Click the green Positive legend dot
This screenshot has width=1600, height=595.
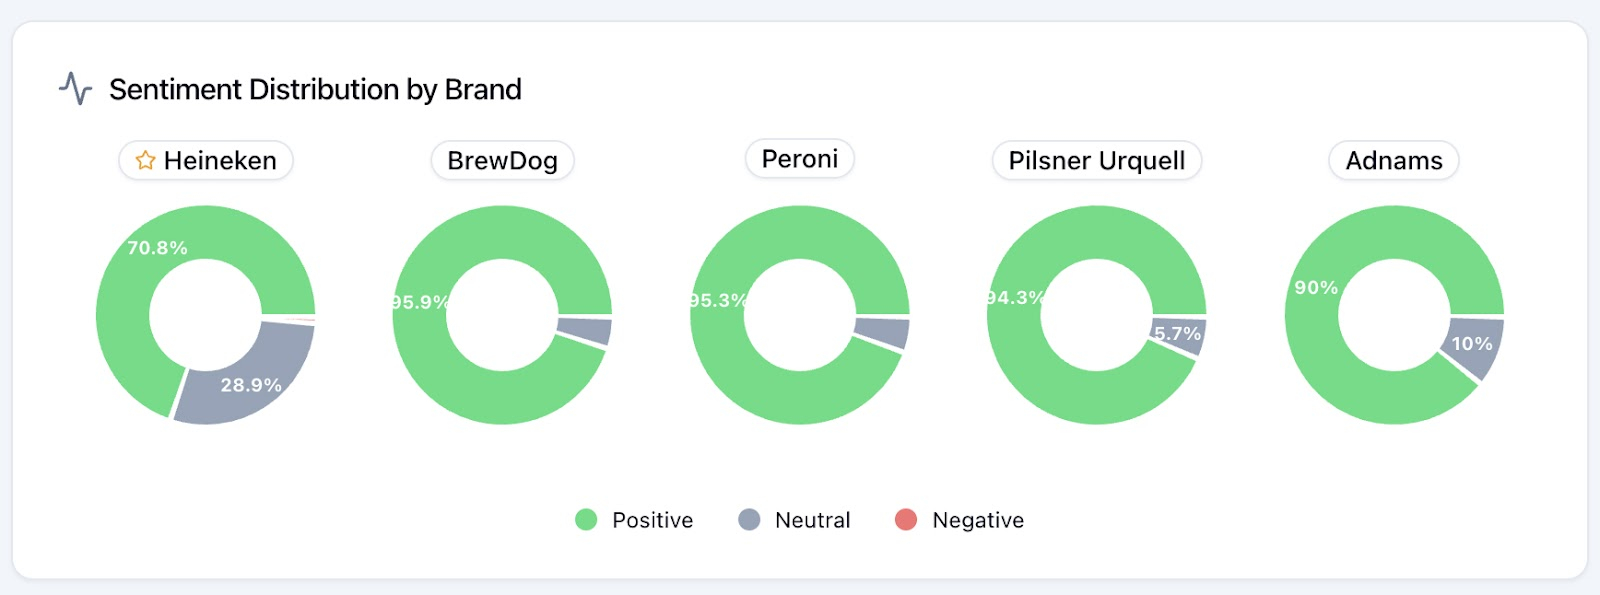[x=586, y=519]
